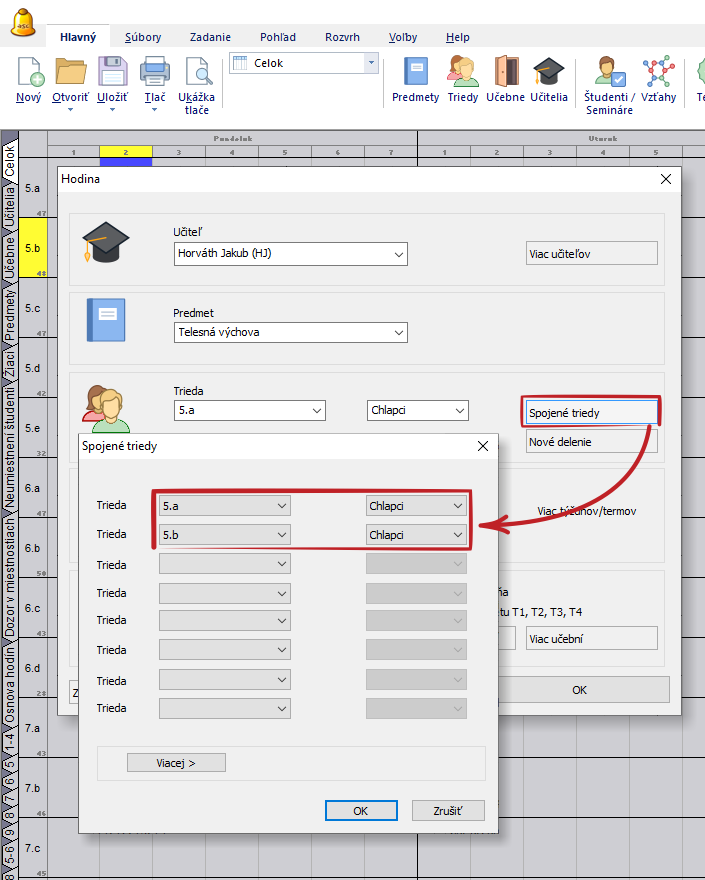The height and width of the screenshot is (880, 705).
Task: Click the Viacej > button
Action: [x=176, y=763]
